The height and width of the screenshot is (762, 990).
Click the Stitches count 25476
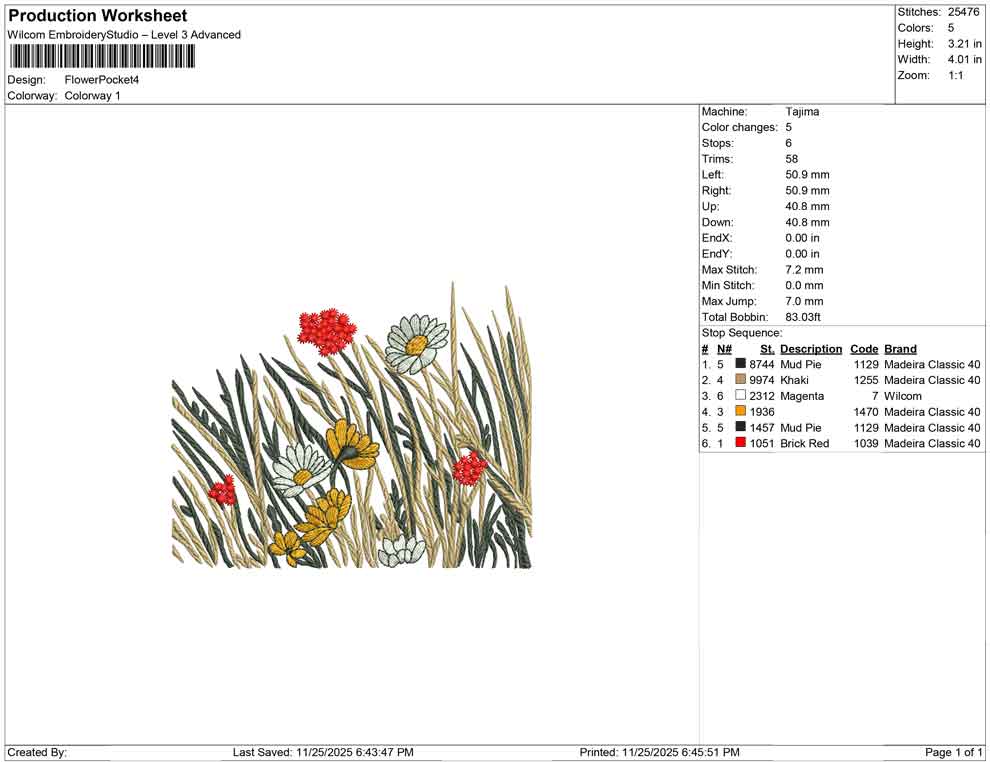point(963,12)
